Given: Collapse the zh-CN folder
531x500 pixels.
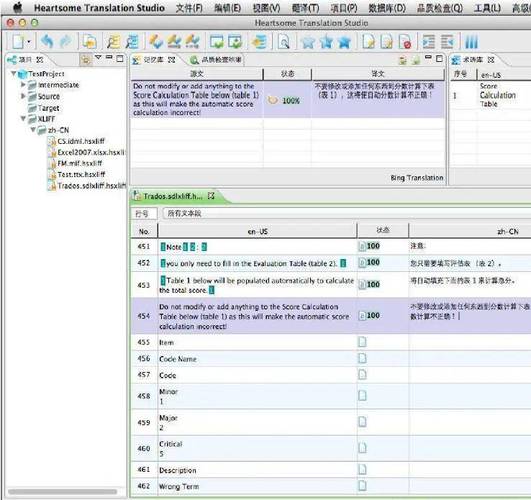Looking at the screenshot, I should (33, 130).
